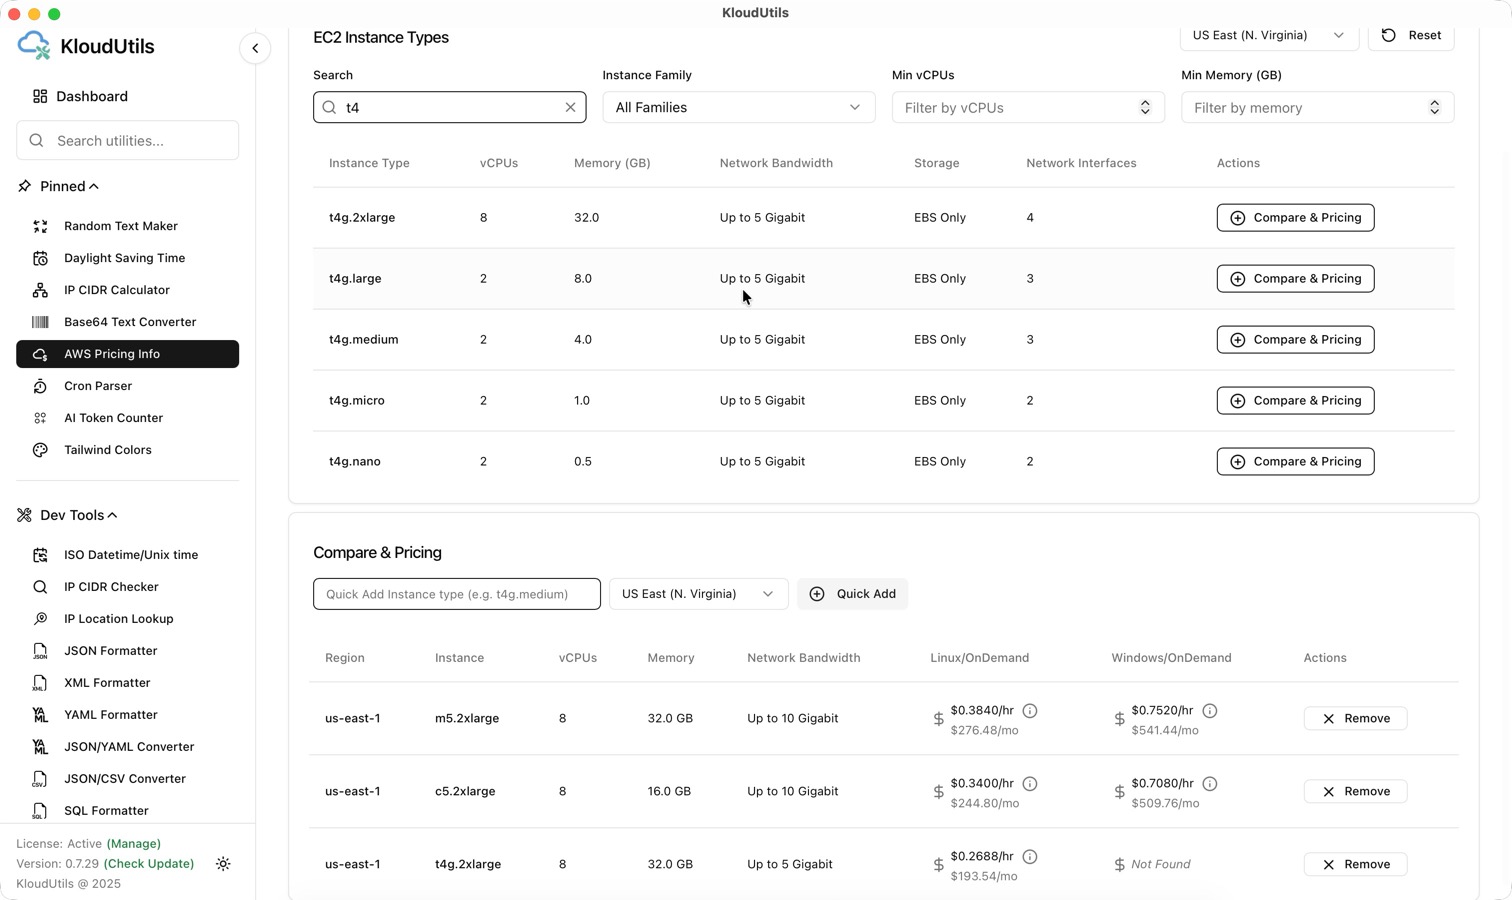This screenshot has height=900, width=1512.
Task: Open the Instance Family dropdown
Action: [x=737, y=107]
